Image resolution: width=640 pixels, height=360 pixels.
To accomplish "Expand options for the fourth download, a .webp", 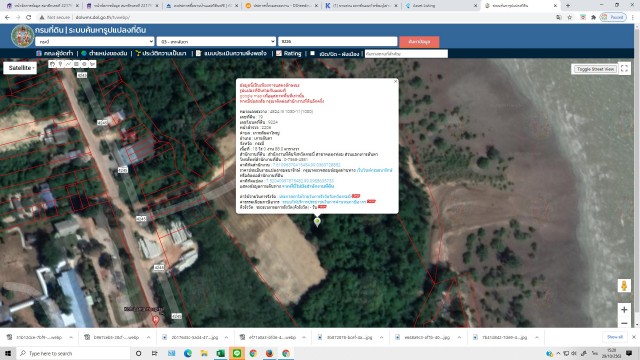I will (x=304, y=338).
